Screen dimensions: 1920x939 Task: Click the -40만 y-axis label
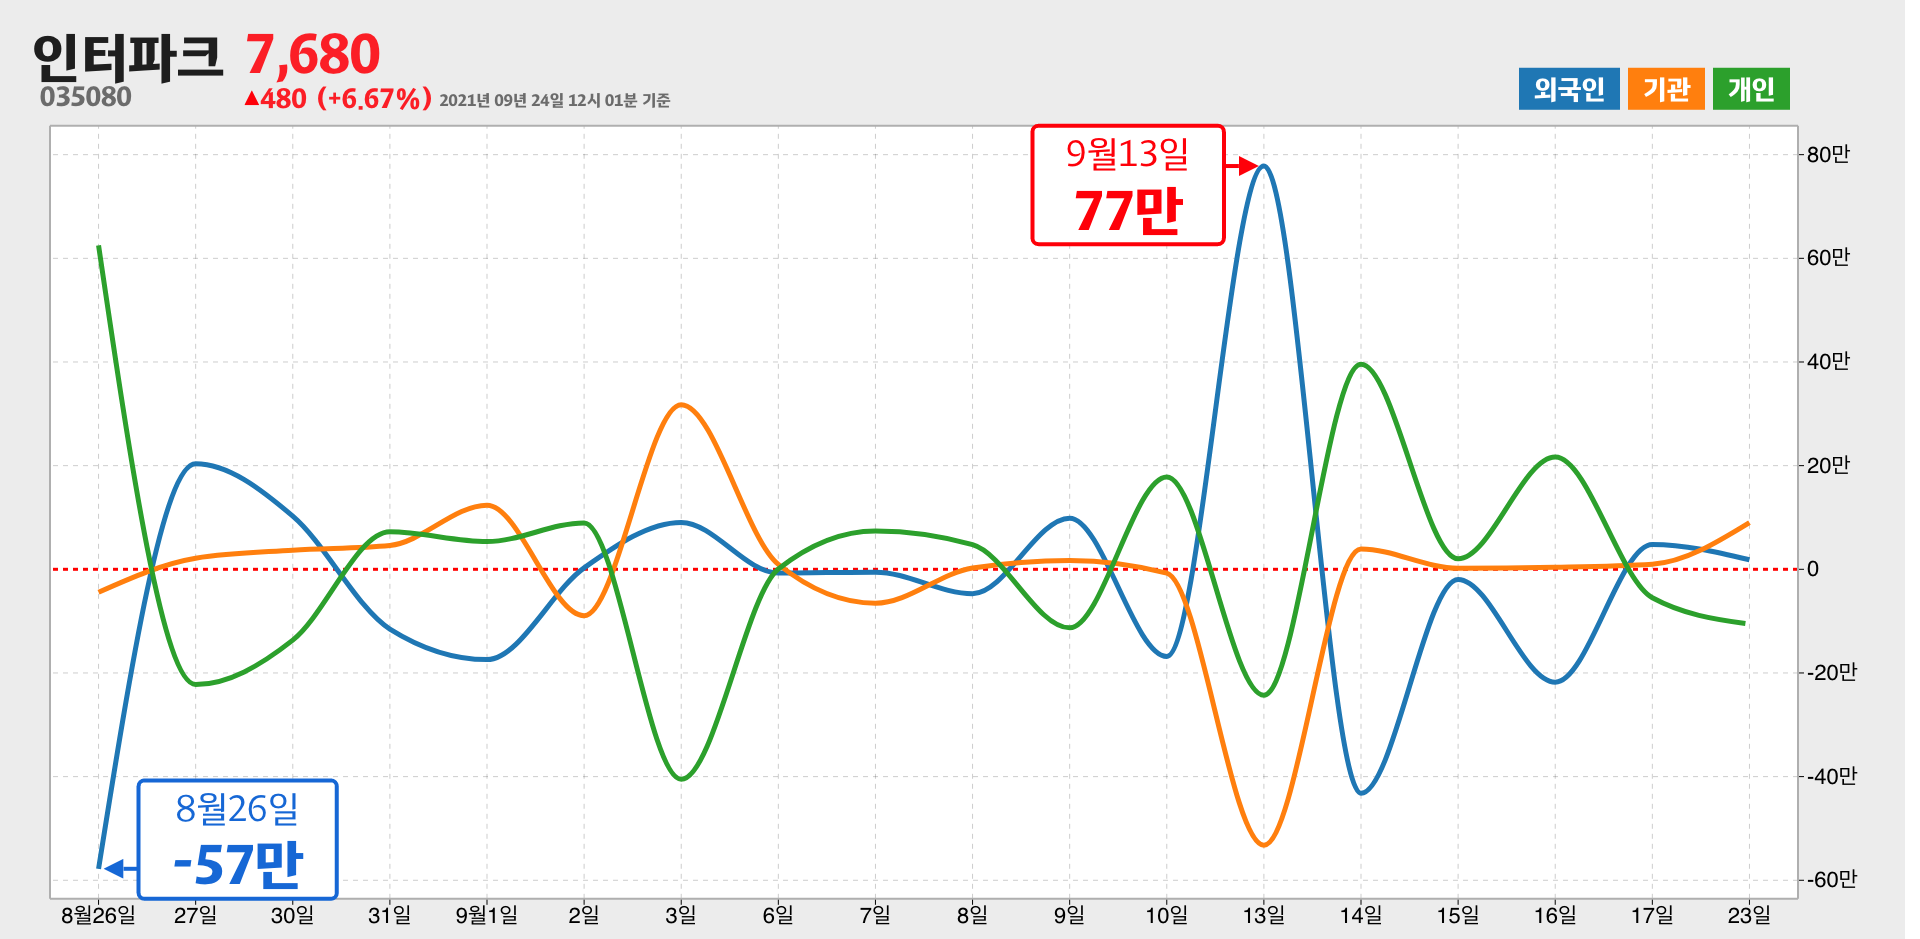[x=1831, y=776]
